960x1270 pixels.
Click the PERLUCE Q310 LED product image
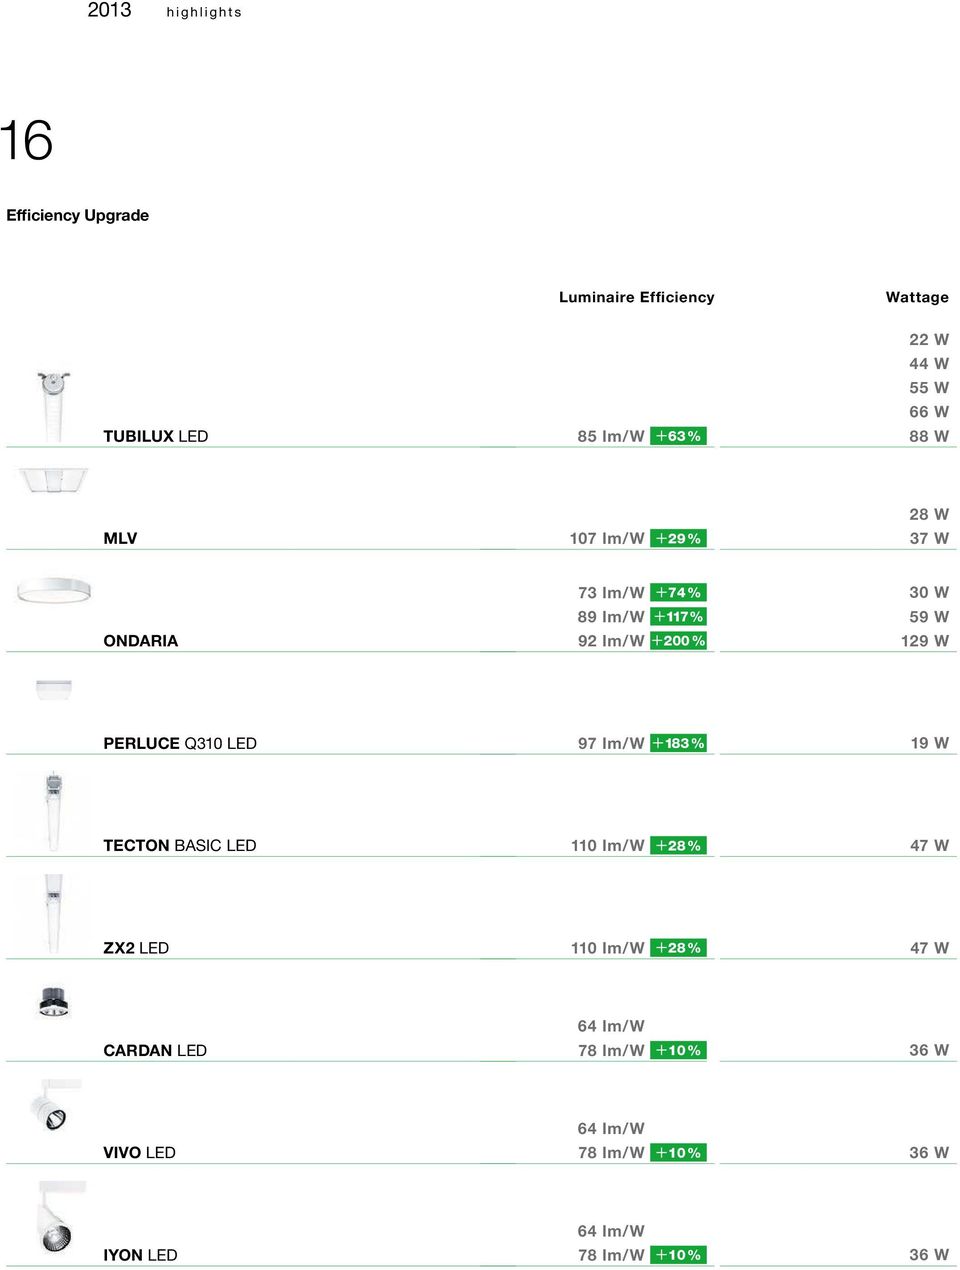(54, 689)
